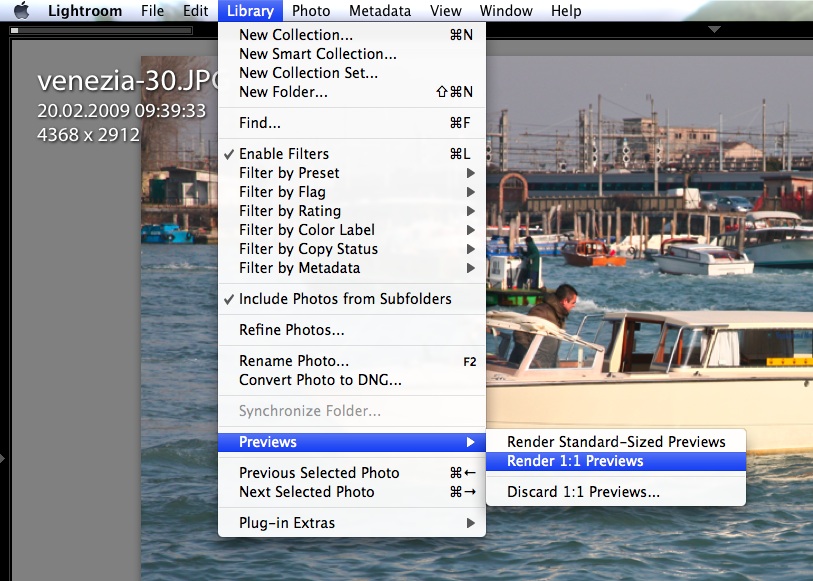
Task: Click the Apple logo menu icon
Action: (22, 11)
